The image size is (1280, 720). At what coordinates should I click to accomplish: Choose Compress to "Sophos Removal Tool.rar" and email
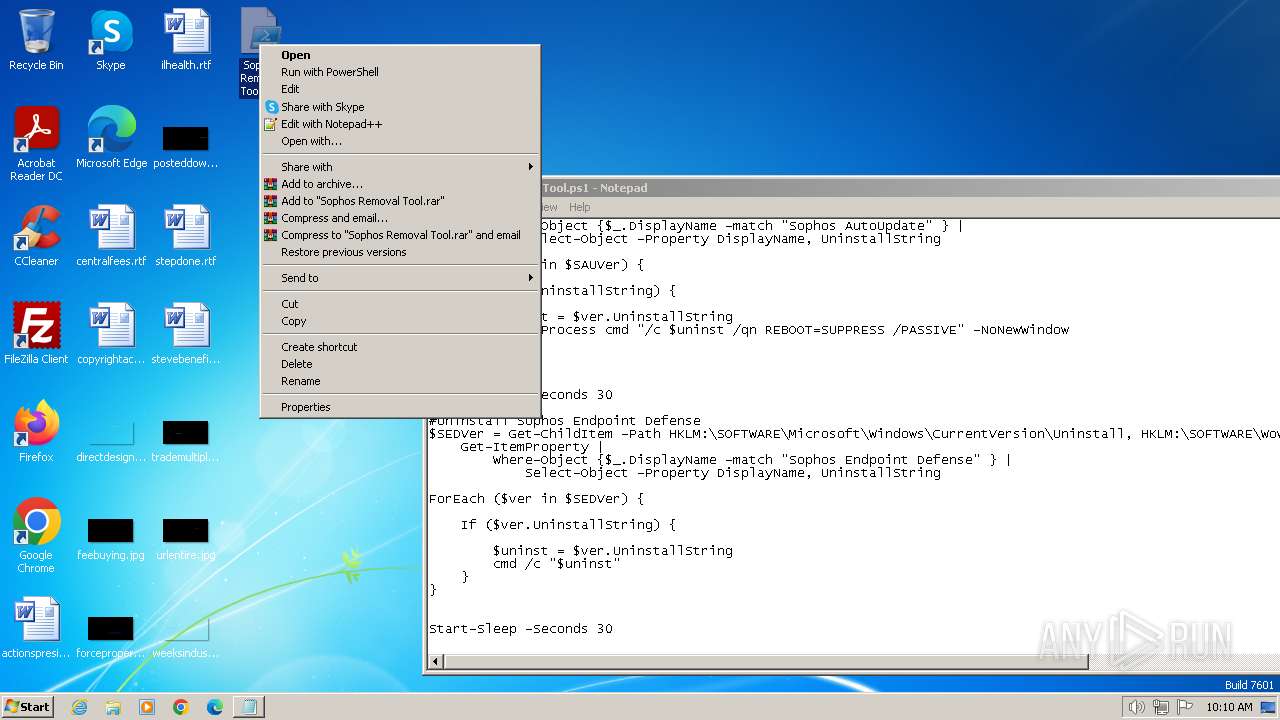click(400, 235)
